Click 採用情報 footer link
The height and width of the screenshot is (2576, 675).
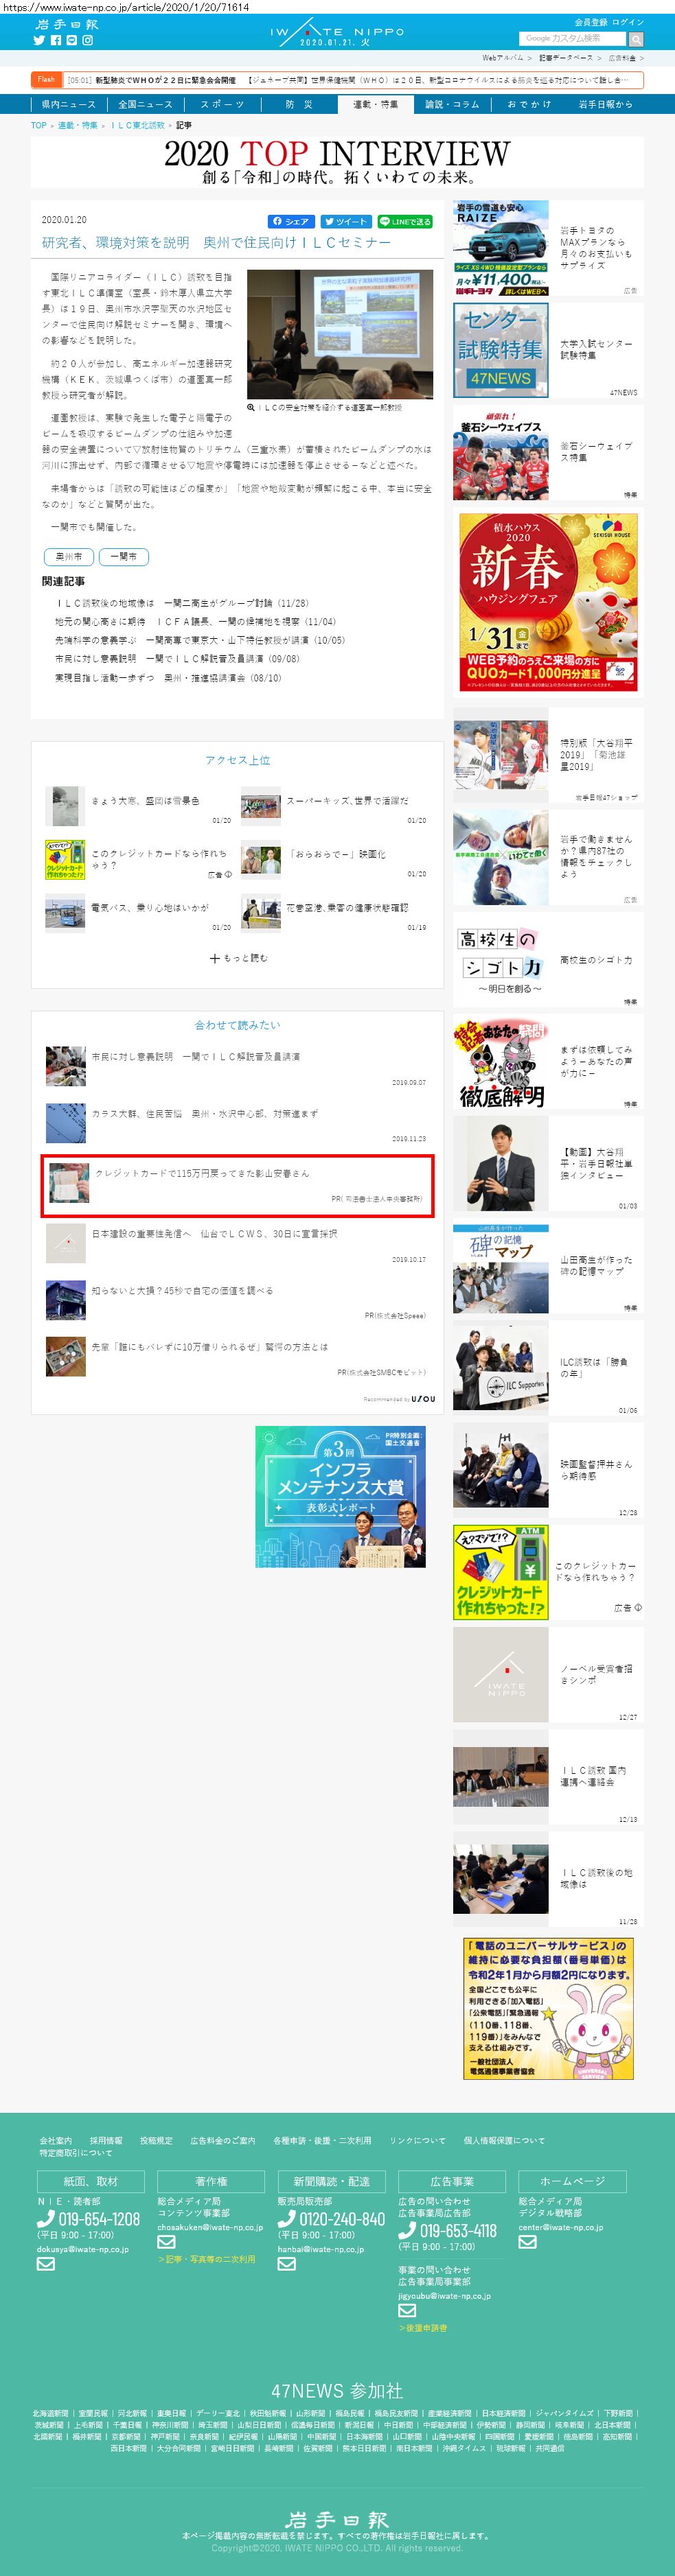tap(106, 2141)
